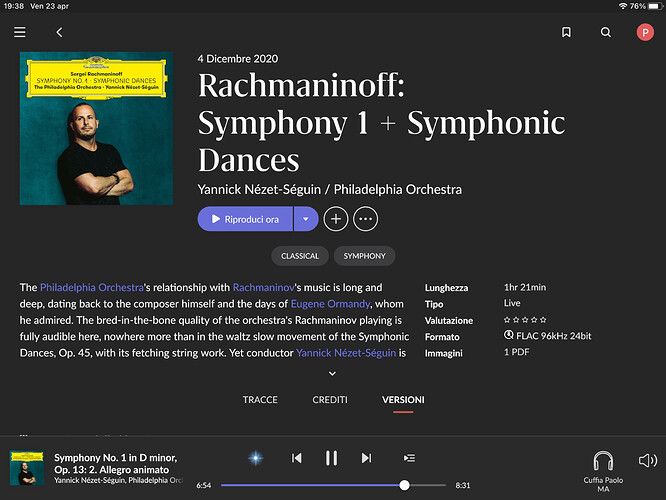Click the now-playing thumbnail in footer
This screenshot has width=666, height=500.
pos(27,468)
